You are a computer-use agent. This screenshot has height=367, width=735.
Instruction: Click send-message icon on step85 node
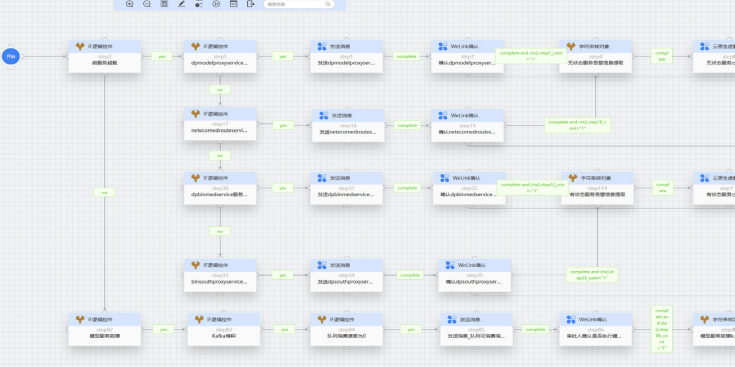[x=452, y=320]
